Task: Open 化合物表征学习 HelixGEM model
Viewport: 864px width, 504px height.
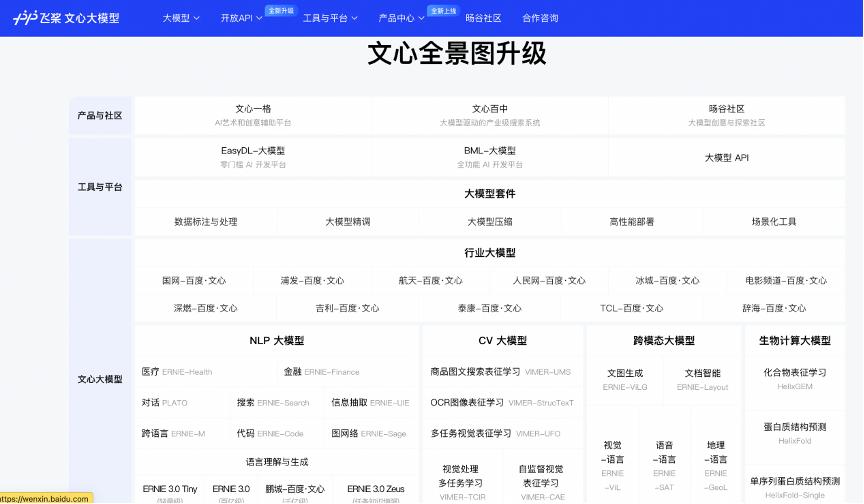Action: point(795,379)
